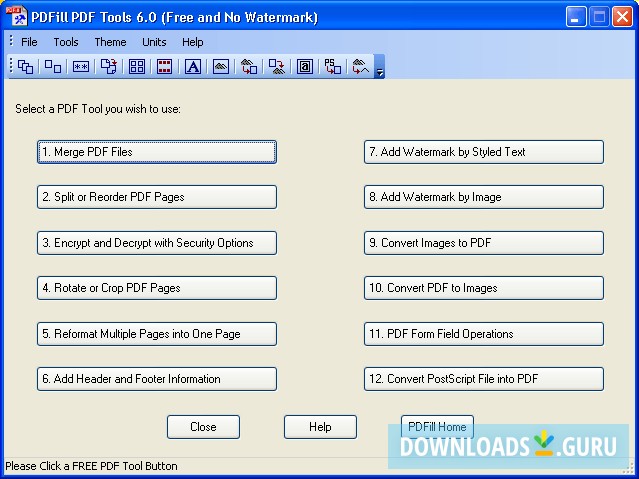Click 'Select a PDF Tool you wish to use:' label

[98, 109]
